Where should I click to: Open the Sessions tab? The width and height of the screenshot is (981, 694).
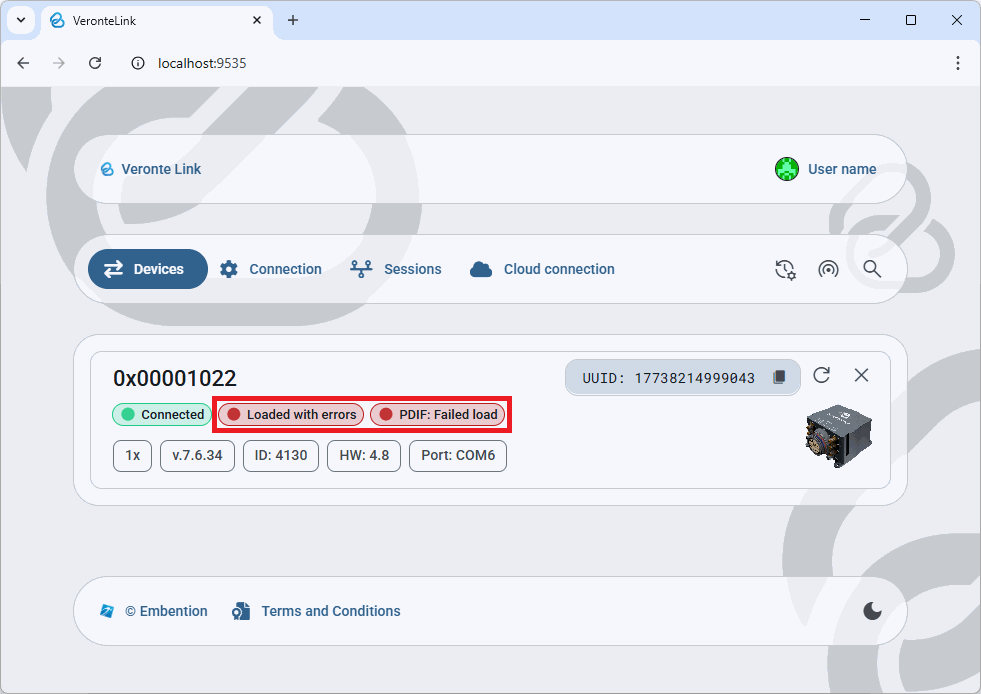pyautogui.click(x=396, y=269)
